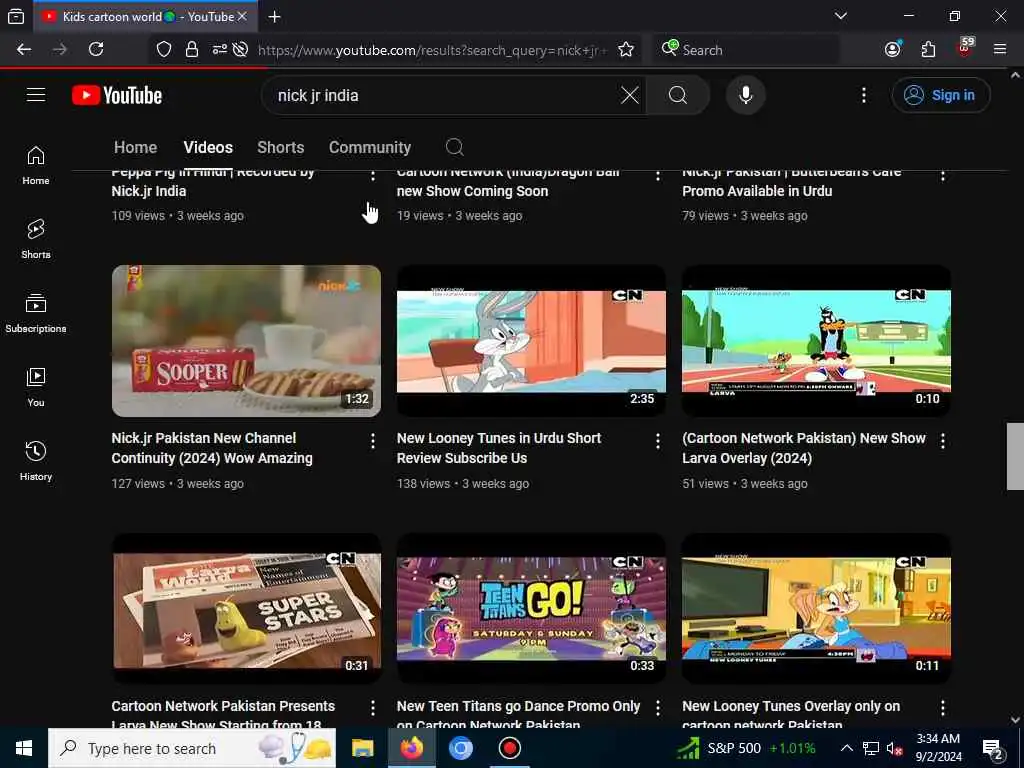The height and width of the screenshot is (768, 1024).
Task: Open the Community tab
Action: point(370,148)
